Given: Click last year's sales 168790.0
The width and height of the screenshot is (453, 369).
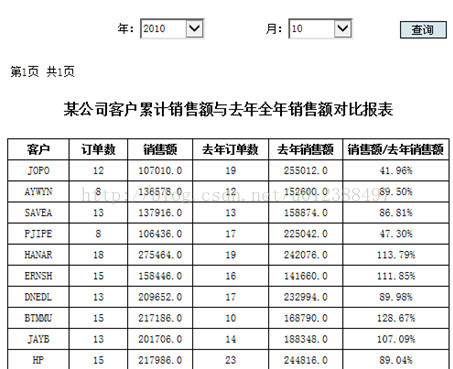Looking at the screenshot, I should click(306, 318).
